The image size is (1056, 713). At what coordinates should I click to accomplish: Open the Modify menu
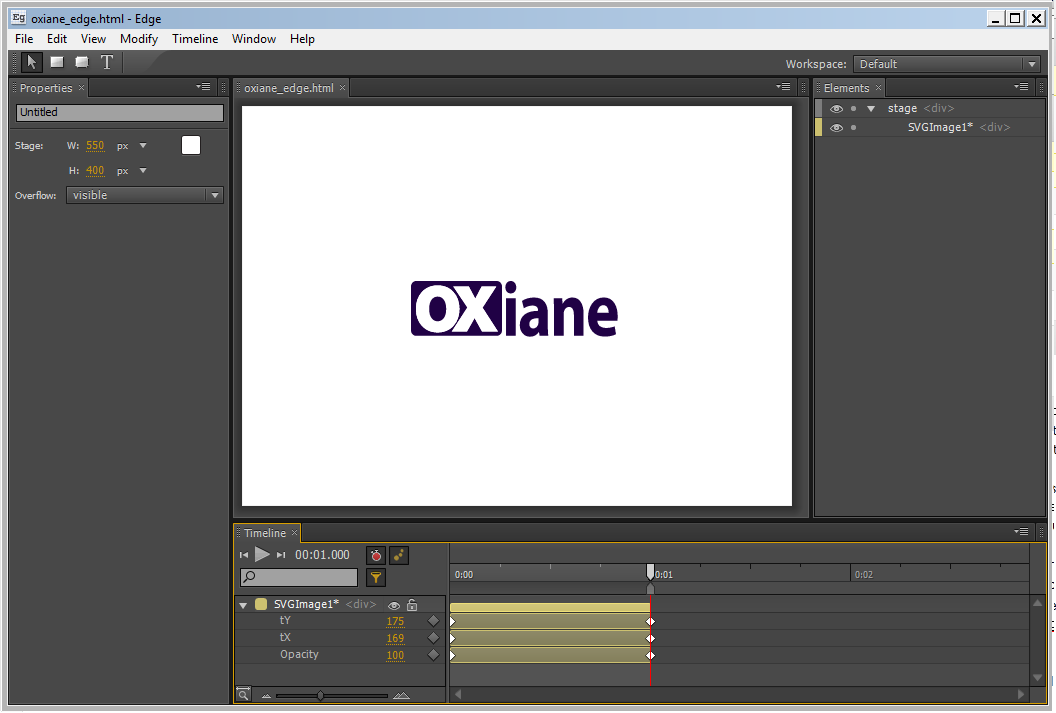tap(139, 39)
